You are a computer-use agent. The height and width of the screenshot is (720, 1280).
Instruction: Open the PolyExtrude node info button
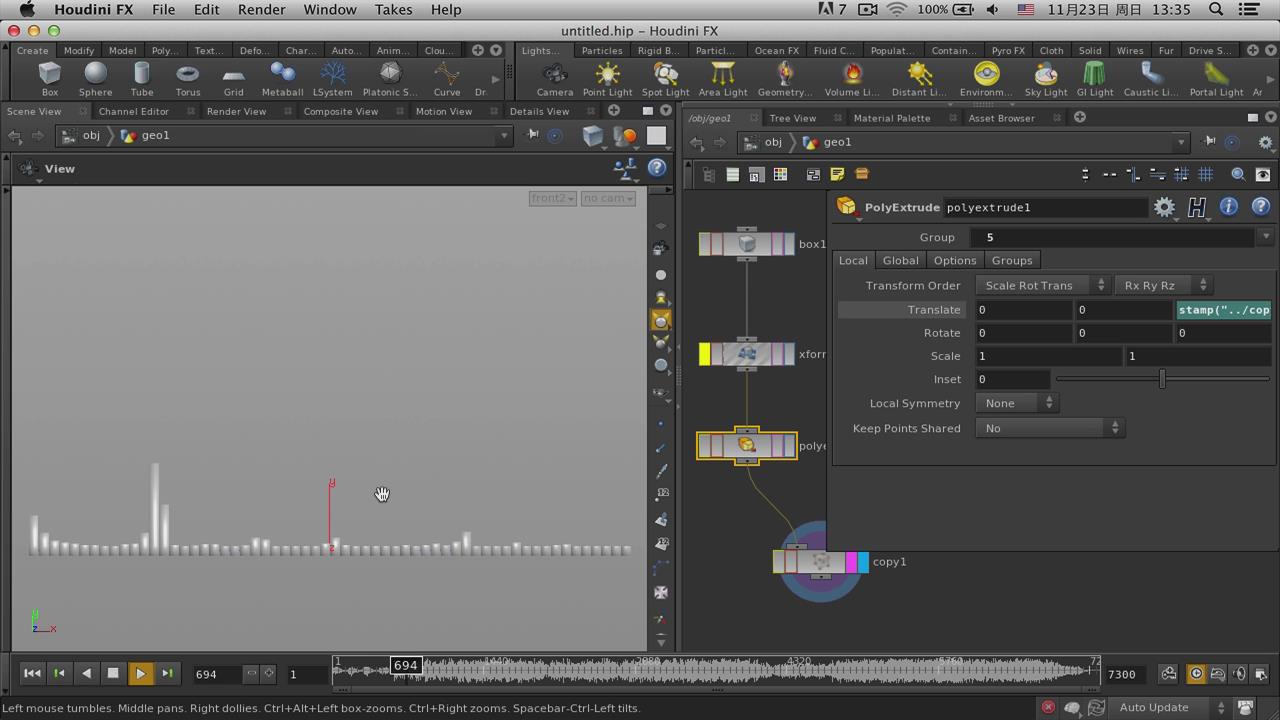click(x=1228, y=207)
